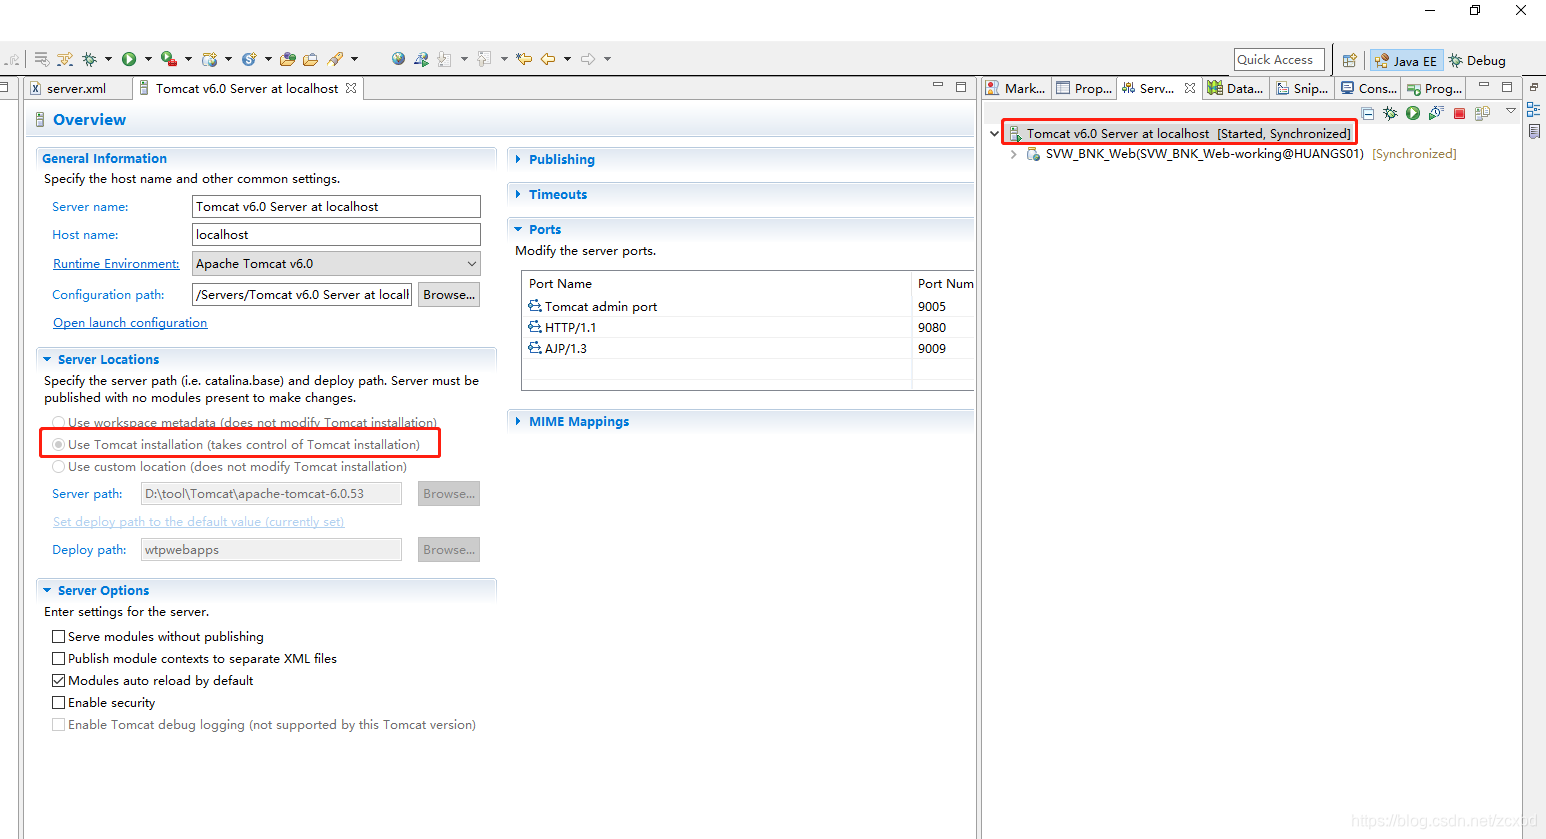Click Open launch configuration link
The width and height of the screenshot is (1546, 839).
pos(130,323)
